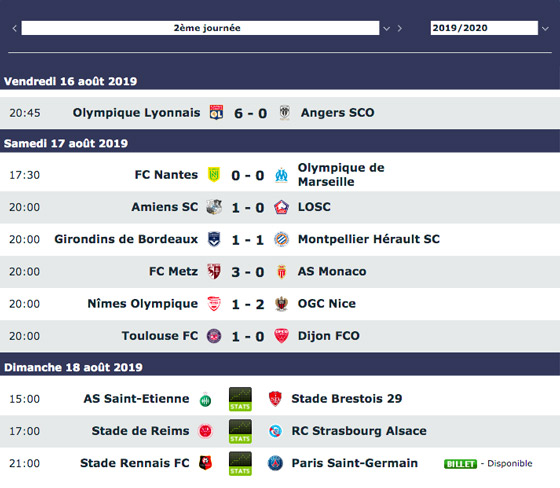Go to the next matchday arrow

(400, 28)
